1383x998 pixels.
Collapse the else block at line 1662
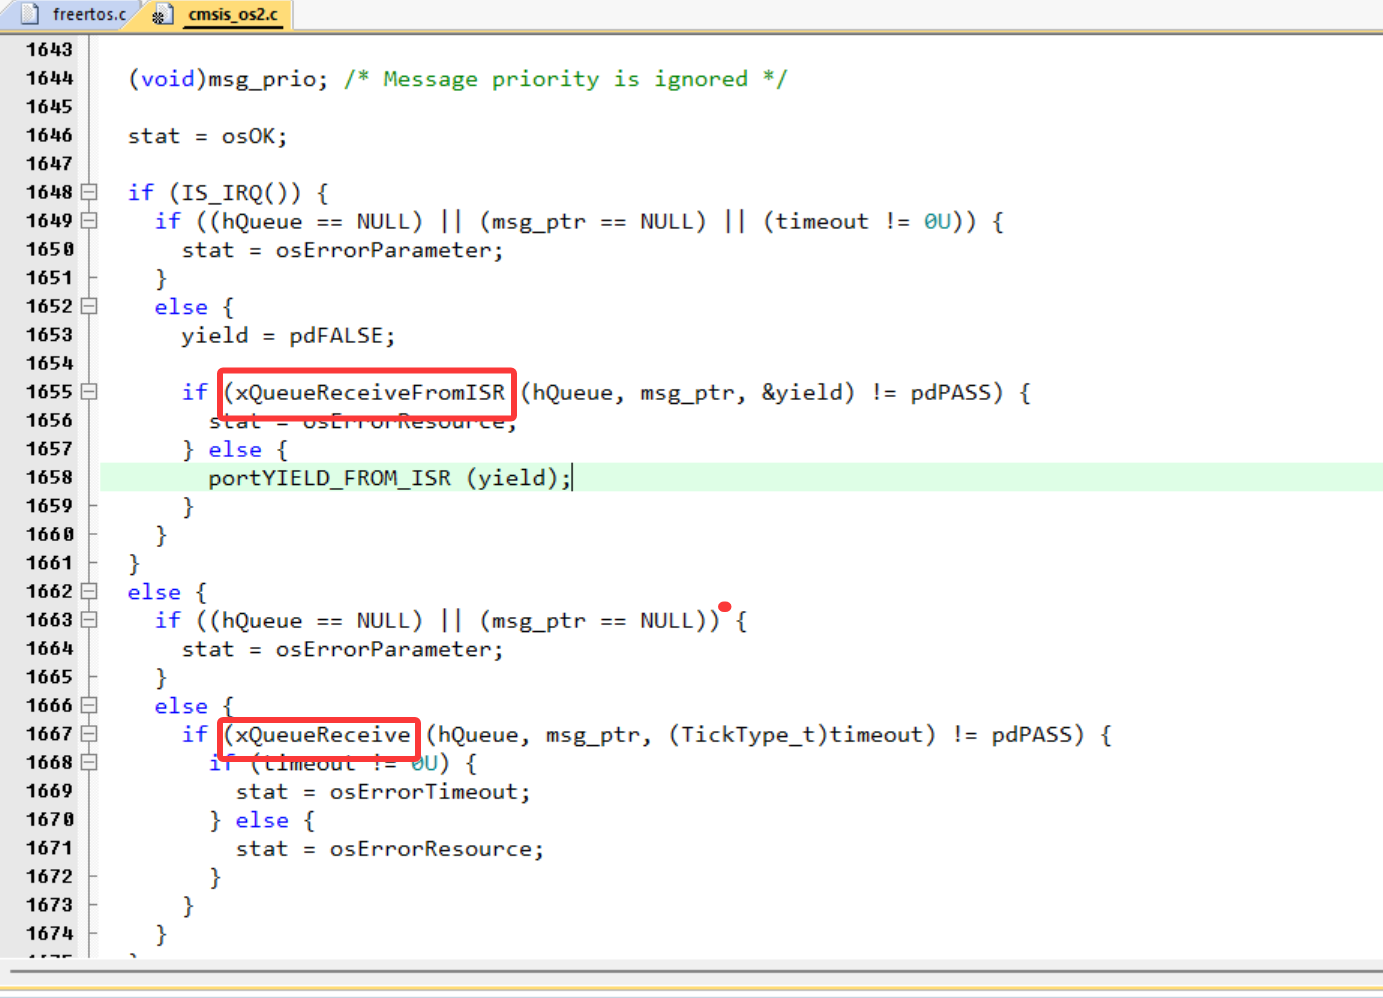89,591
